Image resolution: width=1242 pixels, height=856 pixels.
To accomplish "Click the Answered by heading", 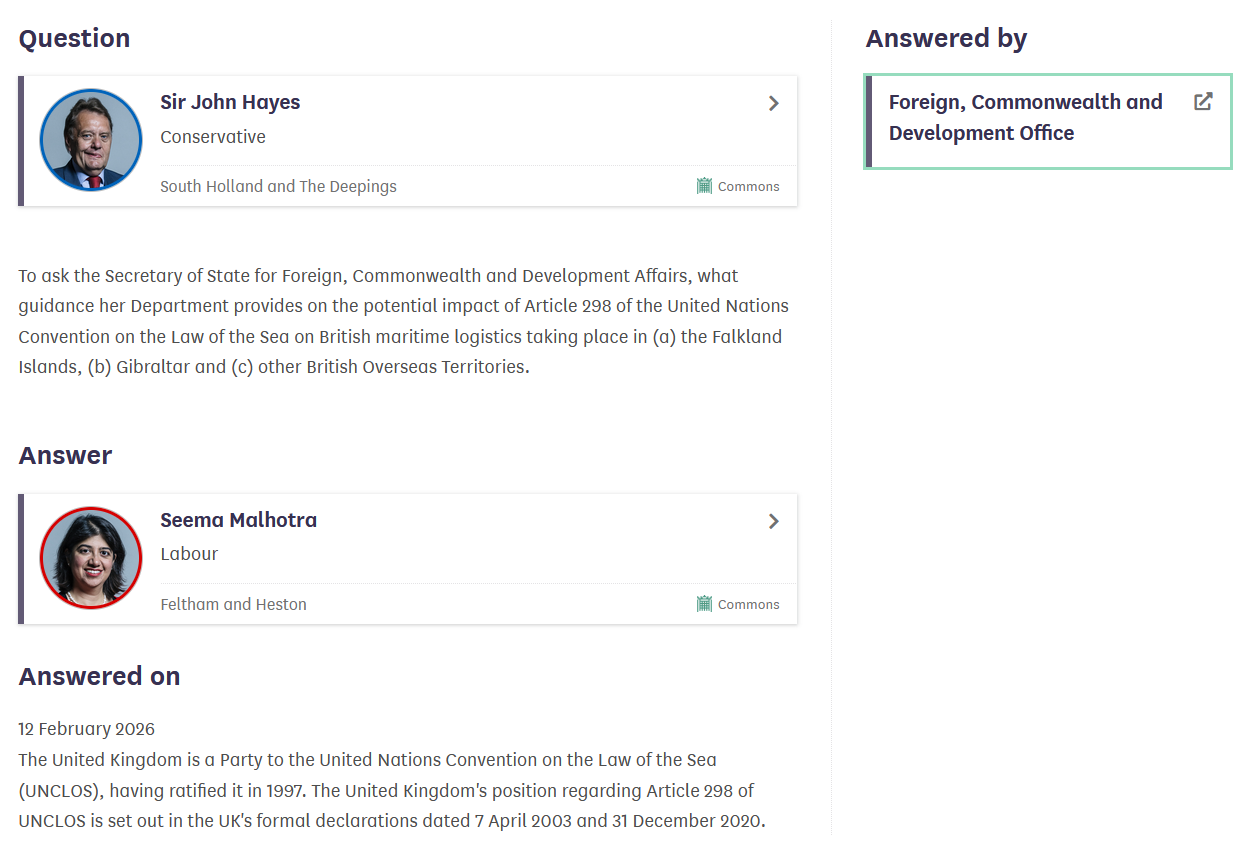I will coord(946,39).
